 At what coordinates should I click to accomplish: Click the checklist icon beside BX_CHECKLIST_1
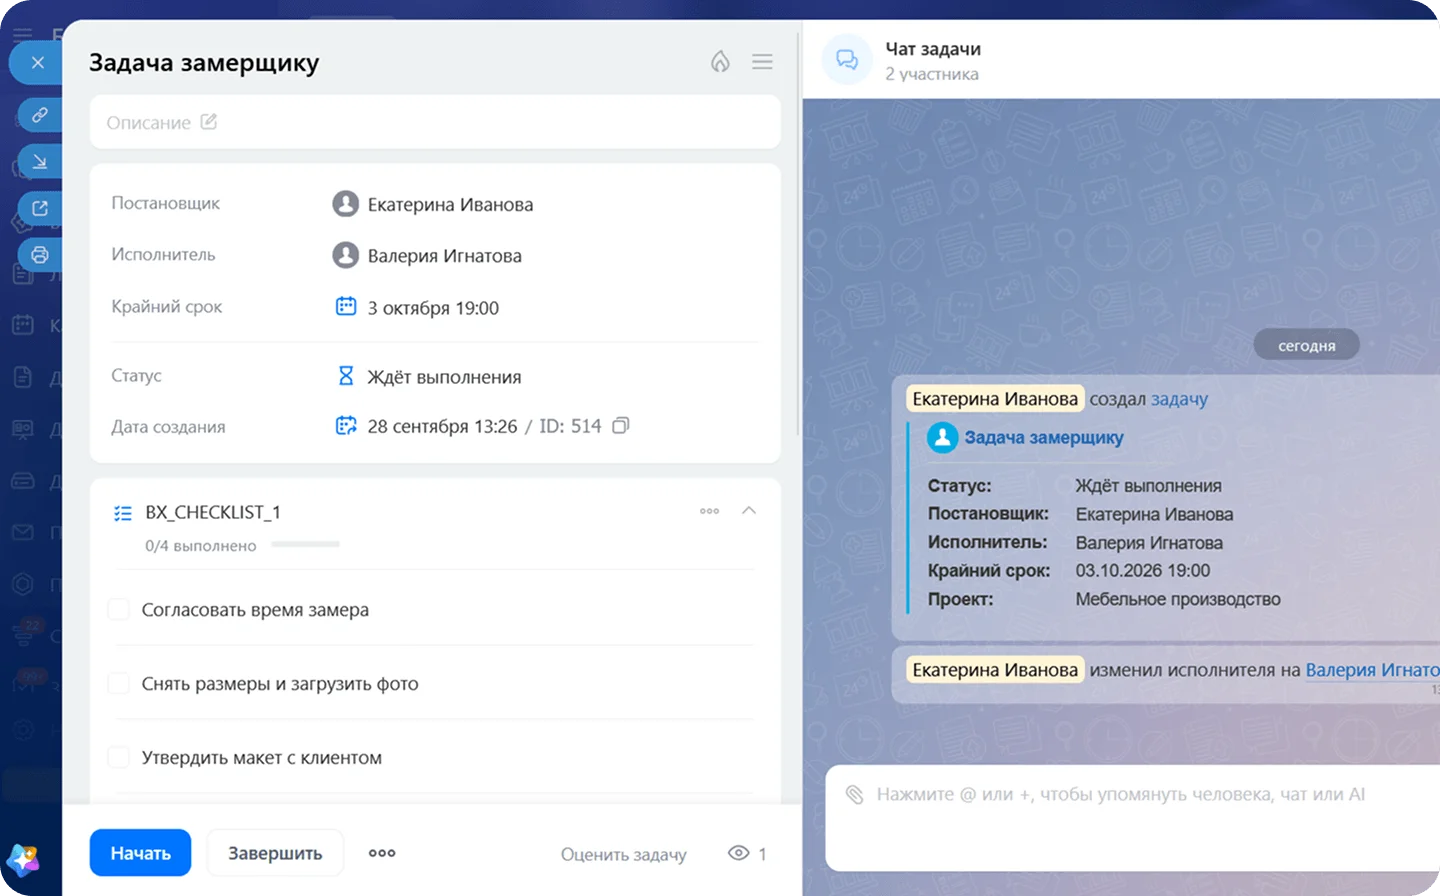click(123, 513)
